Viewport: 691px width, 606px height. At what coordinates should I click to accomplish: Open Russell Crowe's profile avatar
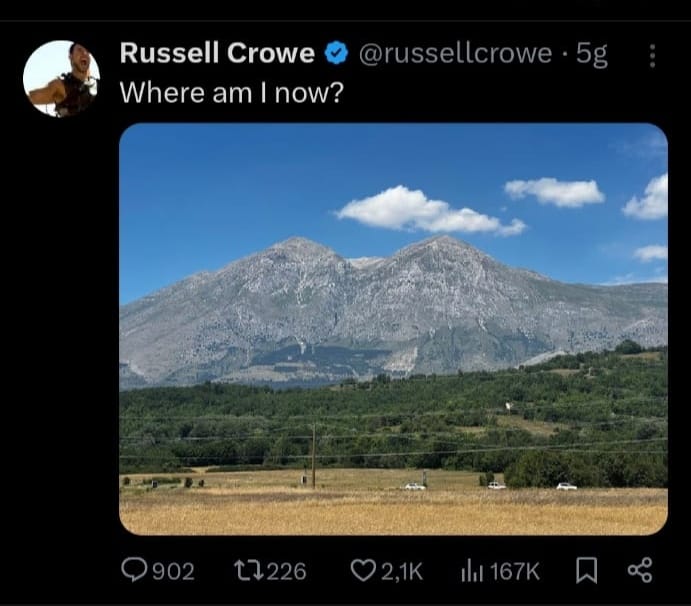point(61,79)
